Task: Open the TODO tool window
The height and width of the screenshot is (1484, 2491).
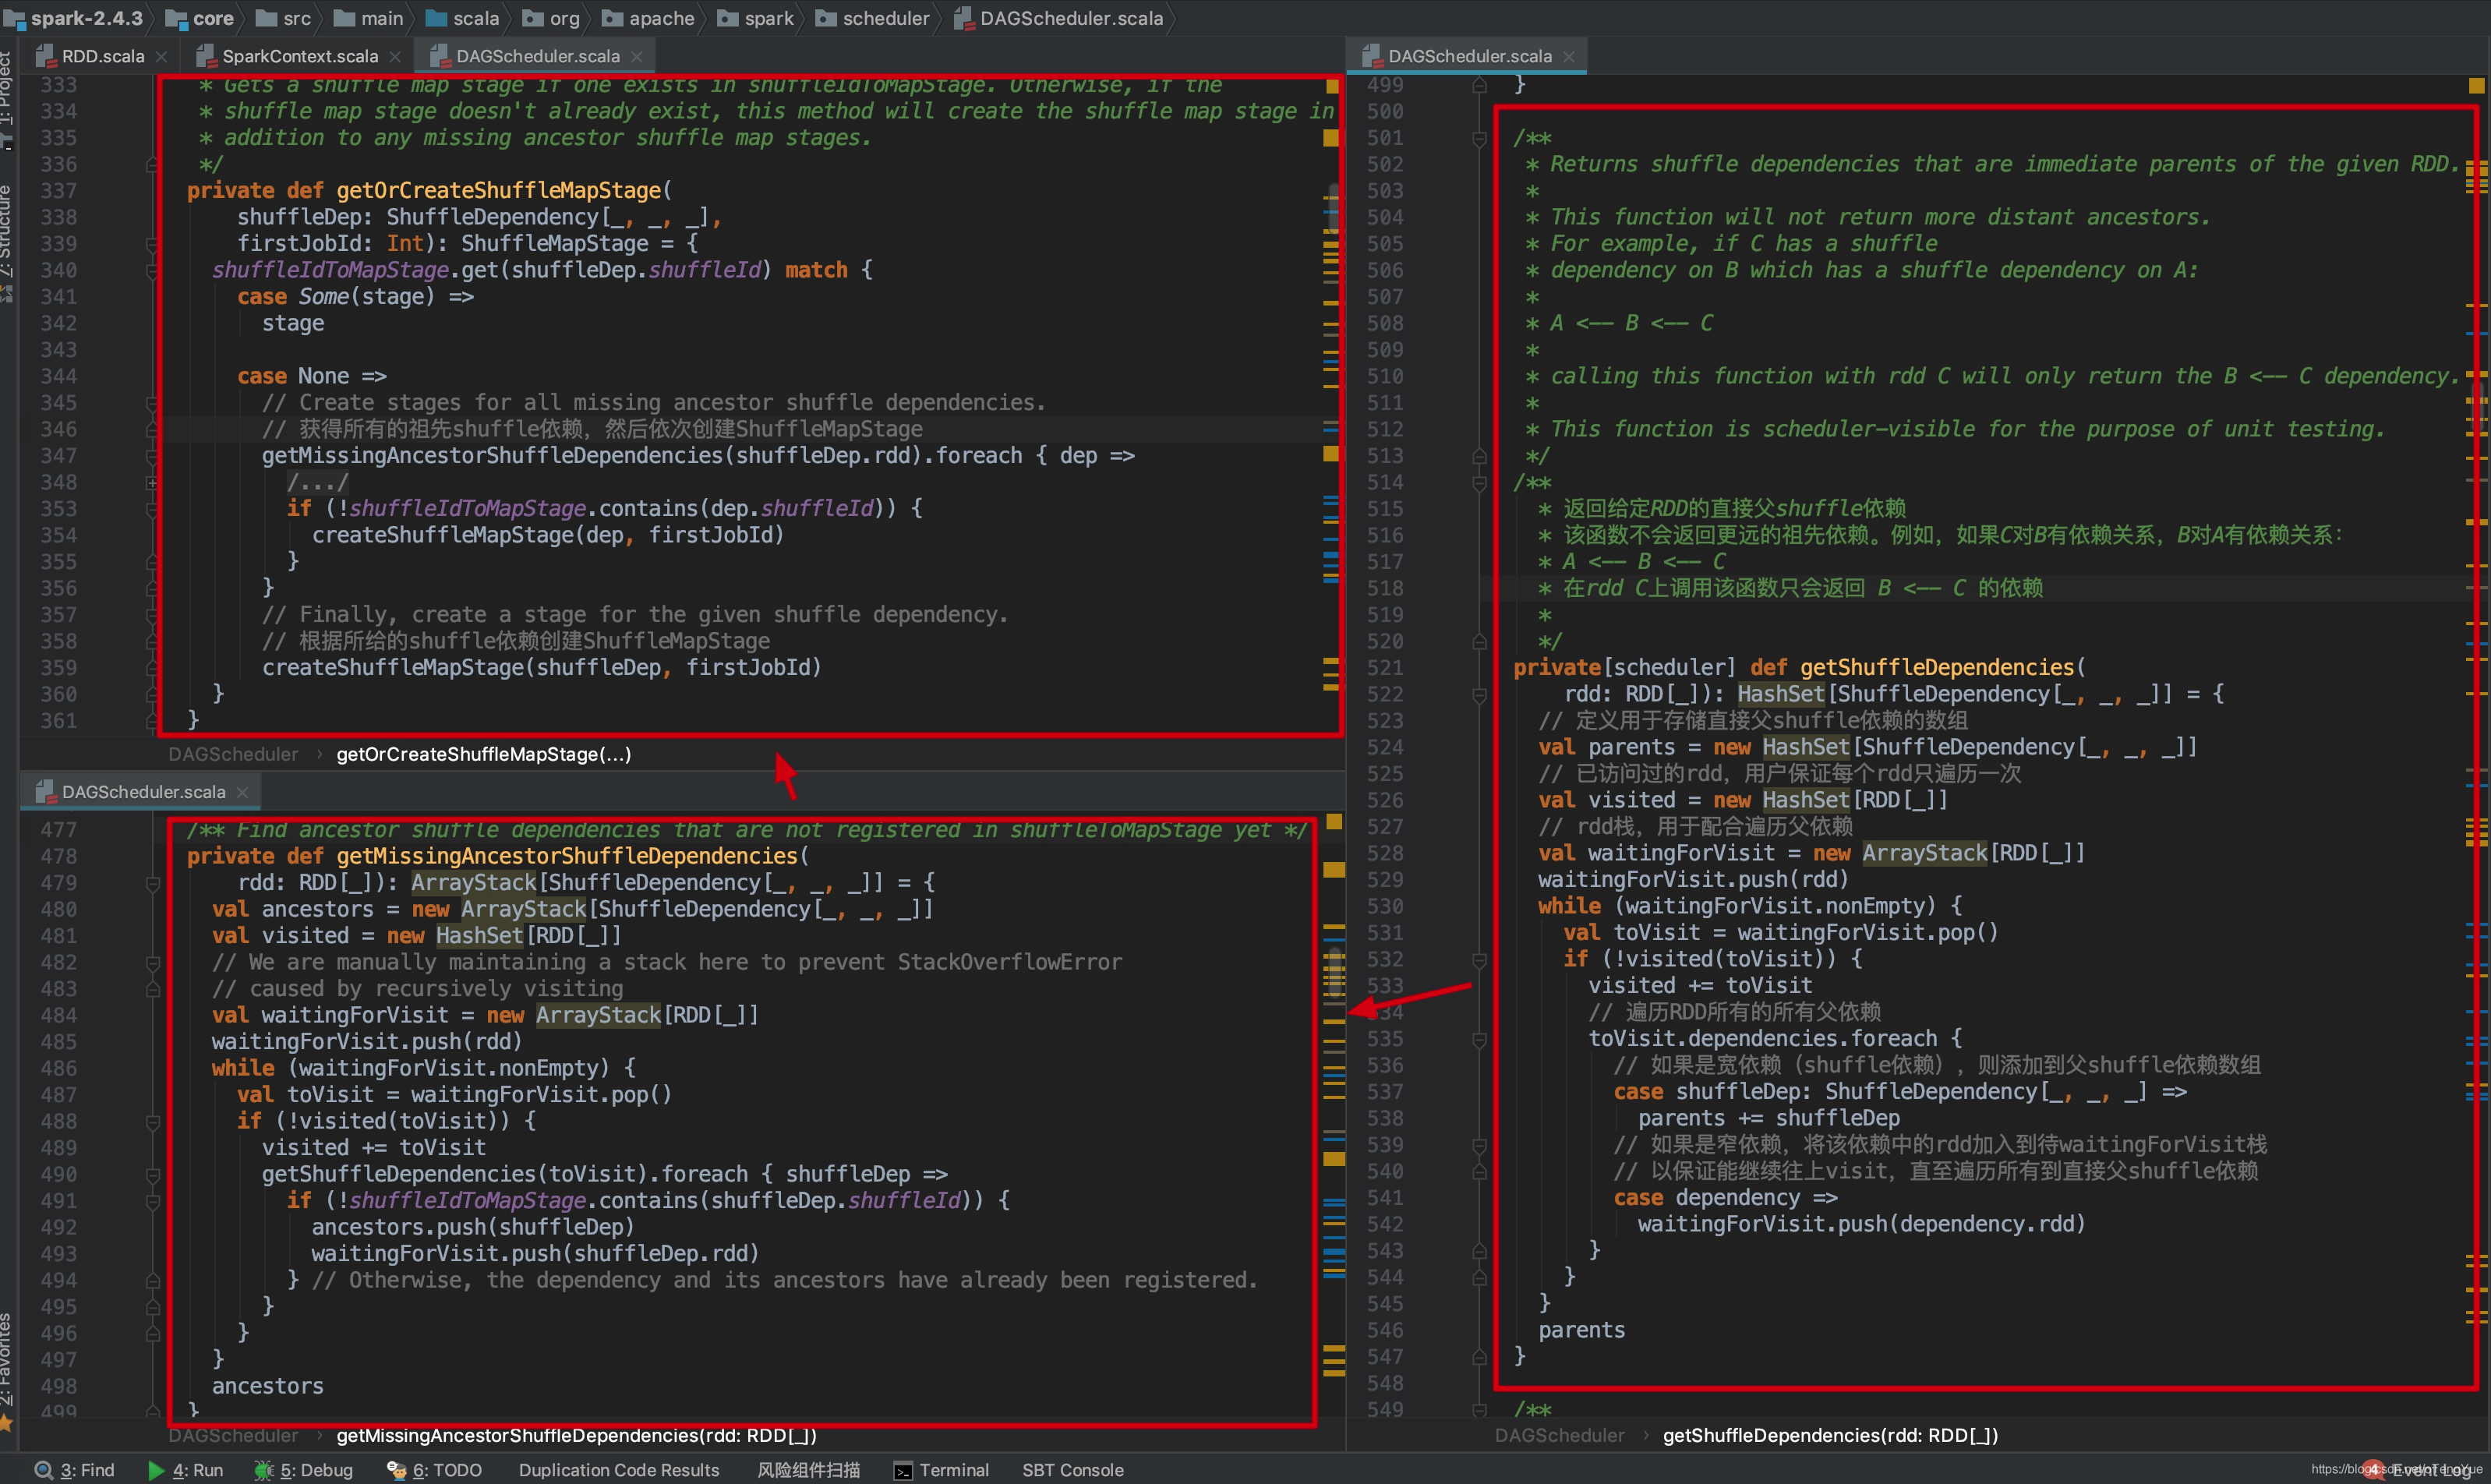Action: click(435, 1470)
